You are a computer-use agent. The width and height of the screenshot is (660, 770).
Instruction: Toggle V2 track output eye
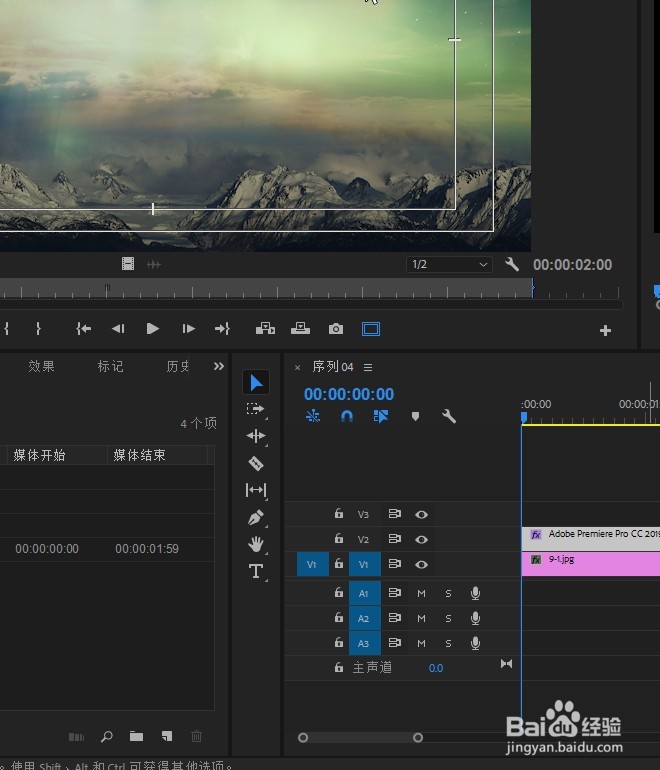[421, 539]
